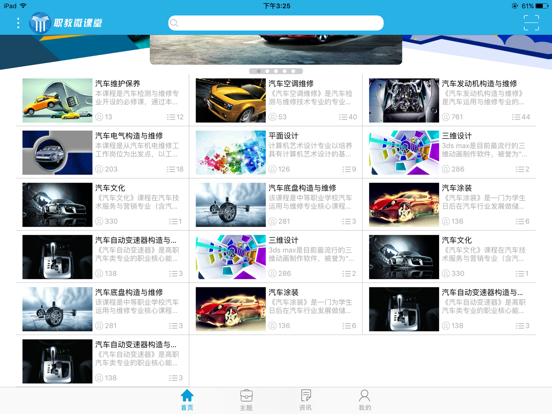The height and width of the screenshot is (414, 552).
Task: Tap the 职教微课堂 logo
Action: tap(66, 23)
